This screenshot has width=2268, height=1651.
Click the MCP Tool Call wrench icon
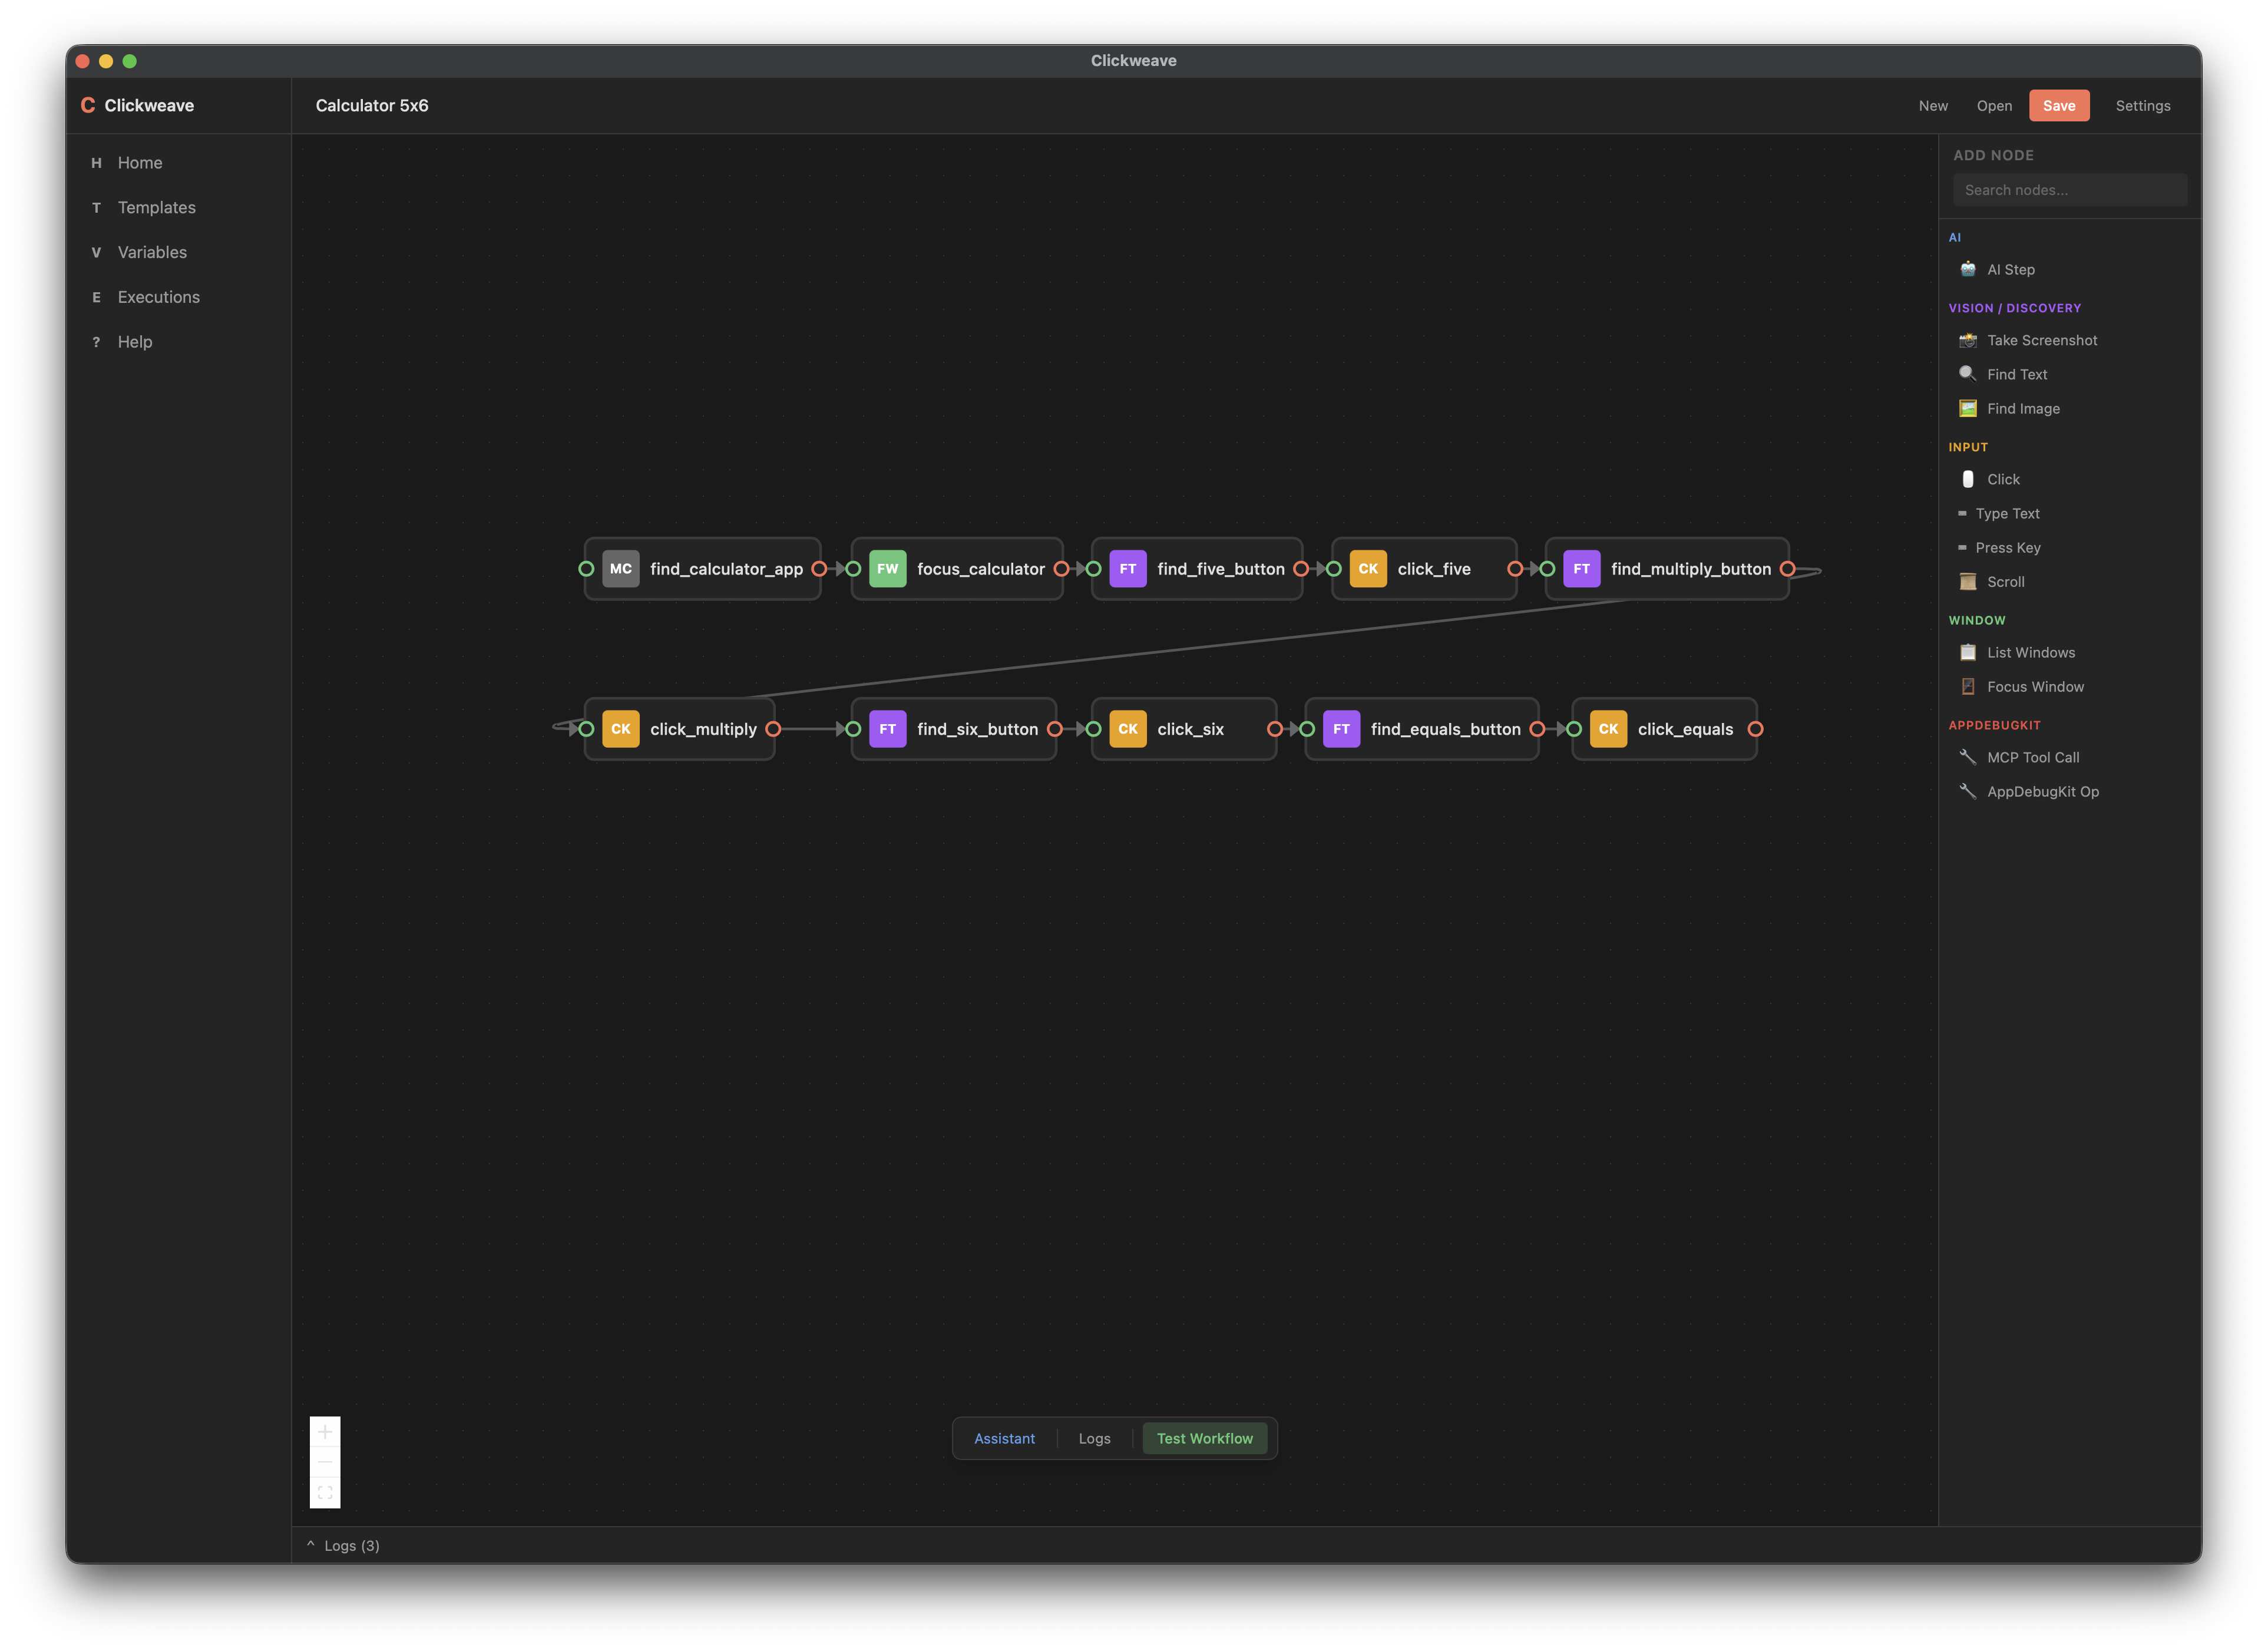coord(1967,757)
